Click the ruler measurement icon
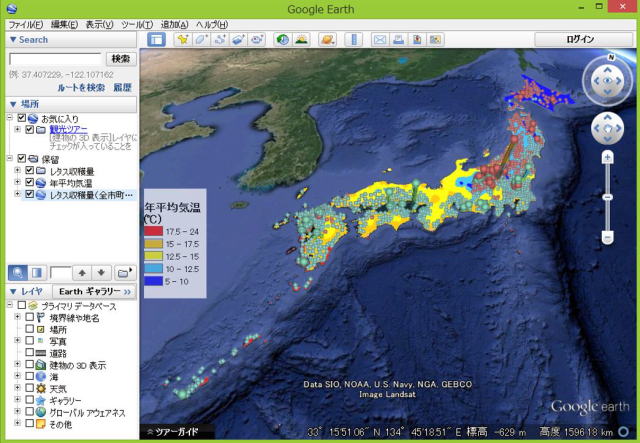Screen dimensions: 640x443 353,40
